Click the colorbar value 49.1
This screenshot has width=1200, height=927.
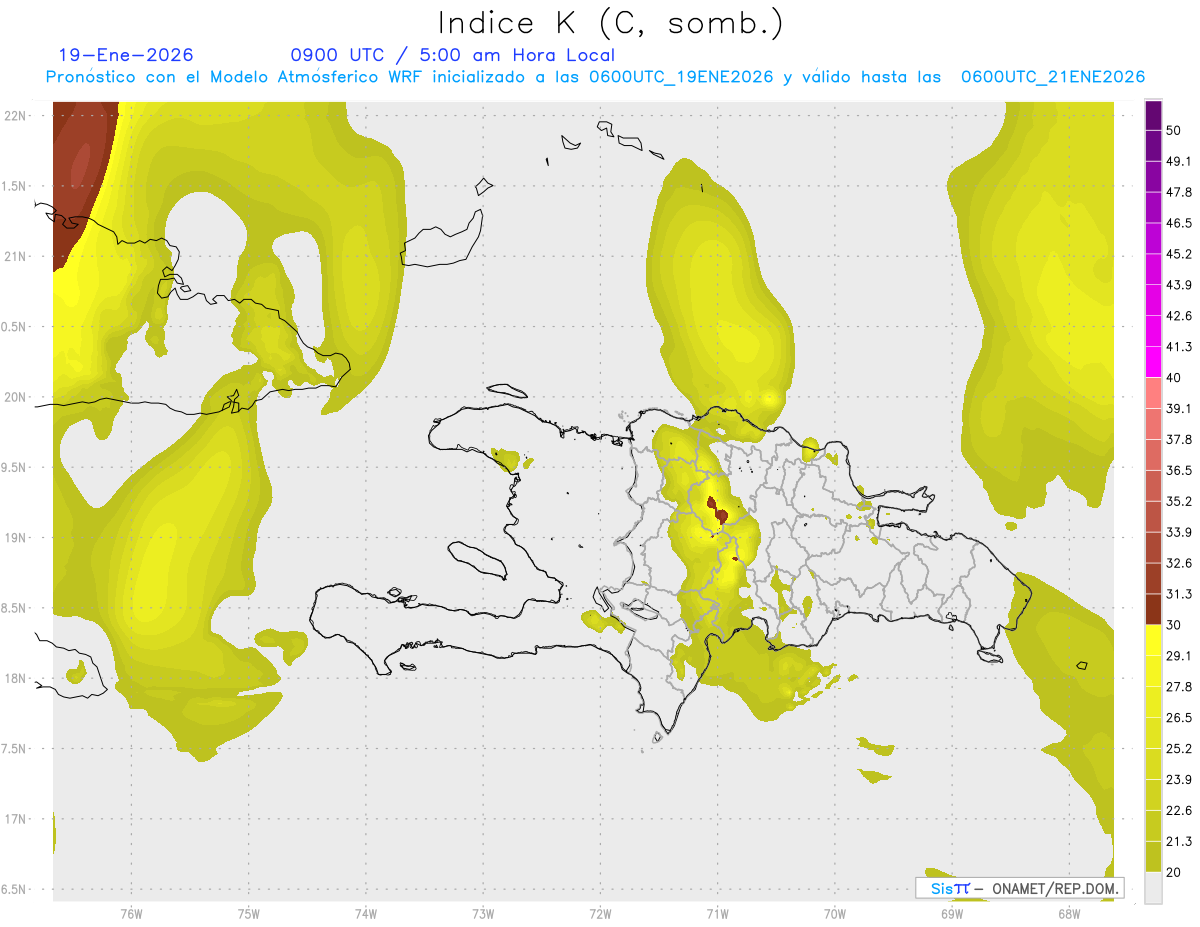pos(1179,161)
